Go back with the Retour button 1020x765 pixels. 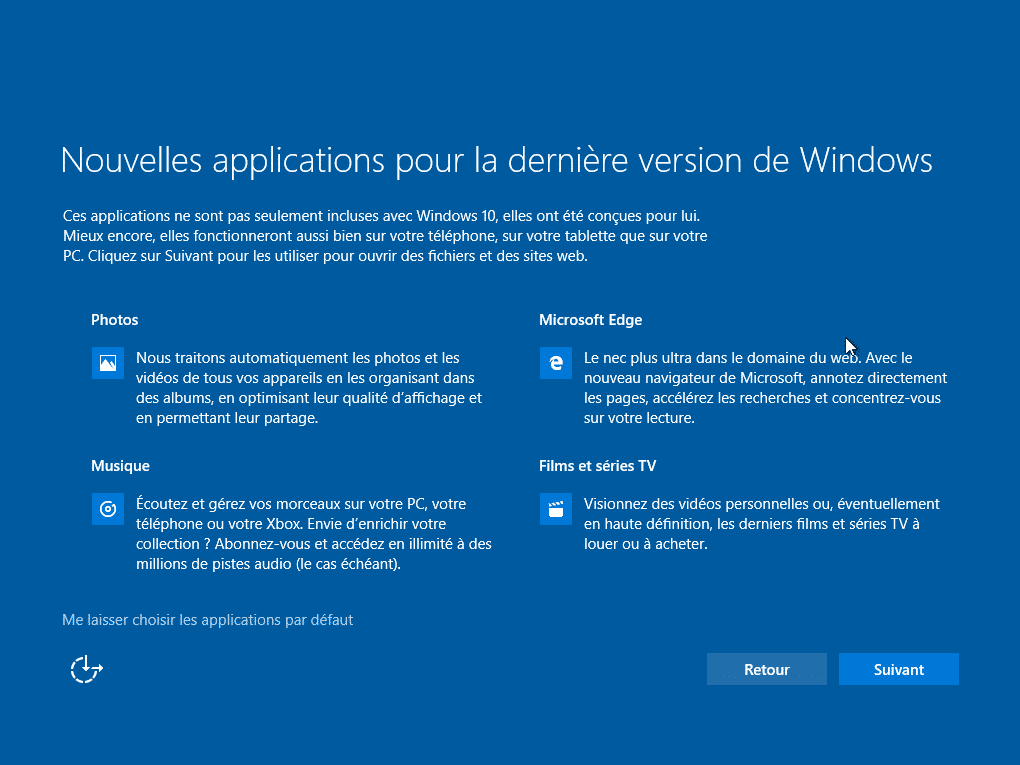pyautogui.click(x=766, y=670)
